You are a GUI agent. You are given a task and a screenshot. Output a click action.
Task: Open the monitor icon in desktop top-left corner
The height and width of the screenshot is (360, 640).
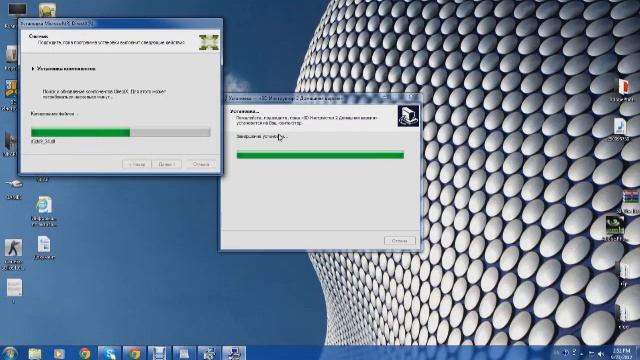(x=17, y=9)
